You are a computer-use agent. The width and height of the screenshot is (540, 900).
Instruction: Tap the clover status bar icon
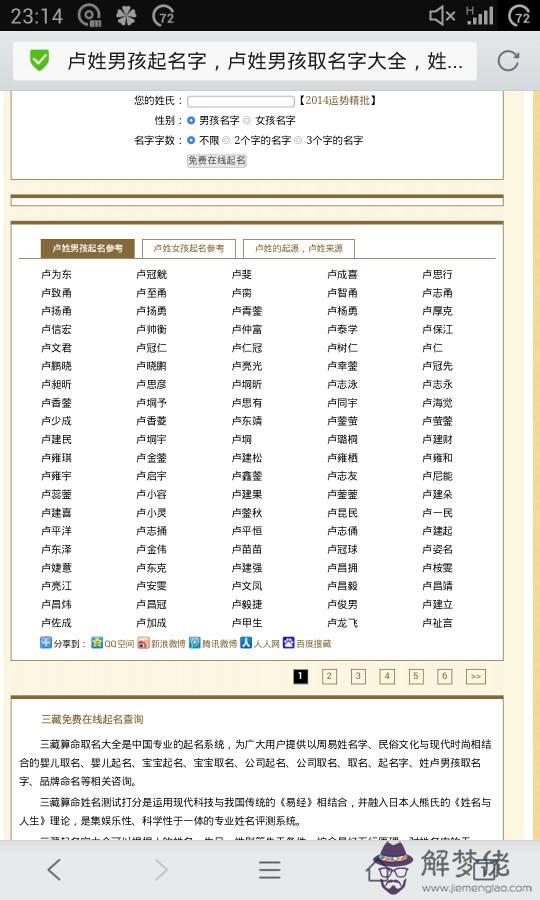(x=126, y=15)
